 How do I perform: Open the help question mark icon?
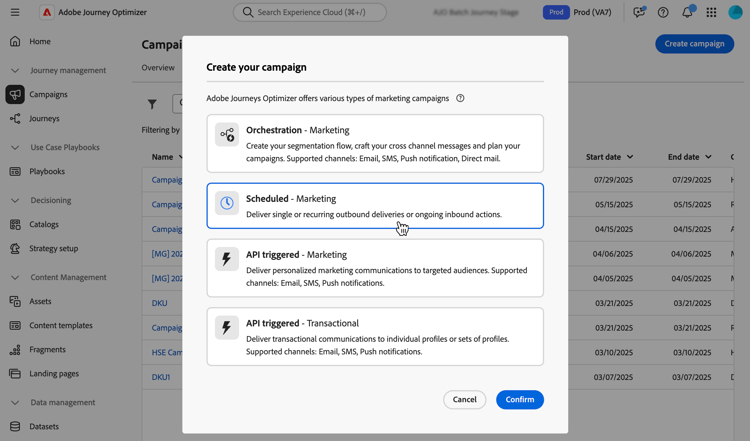(x=663, y=13)
